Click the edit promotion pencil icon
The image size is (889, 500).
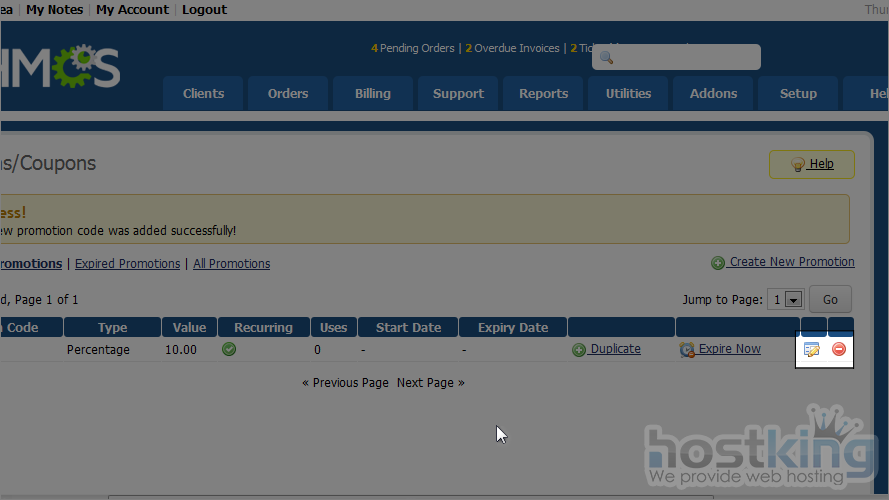tap(812, 349)
